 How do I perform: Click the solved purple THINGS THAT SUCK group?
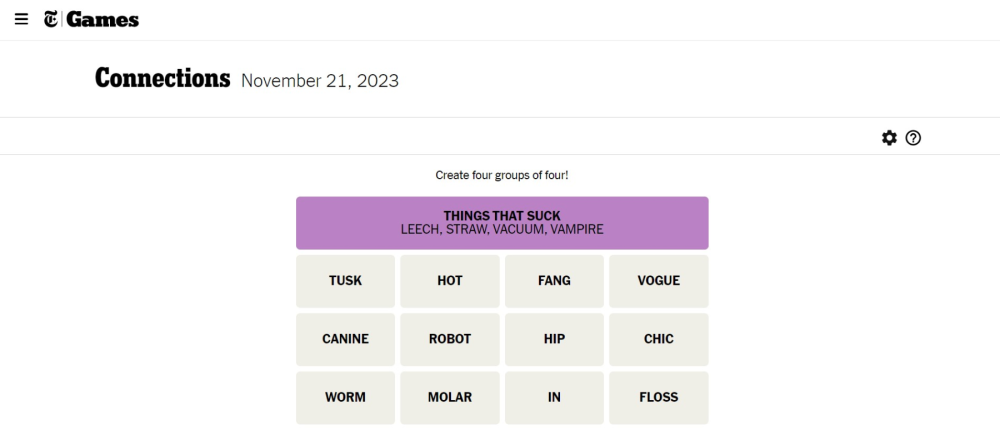click(502, 222)
